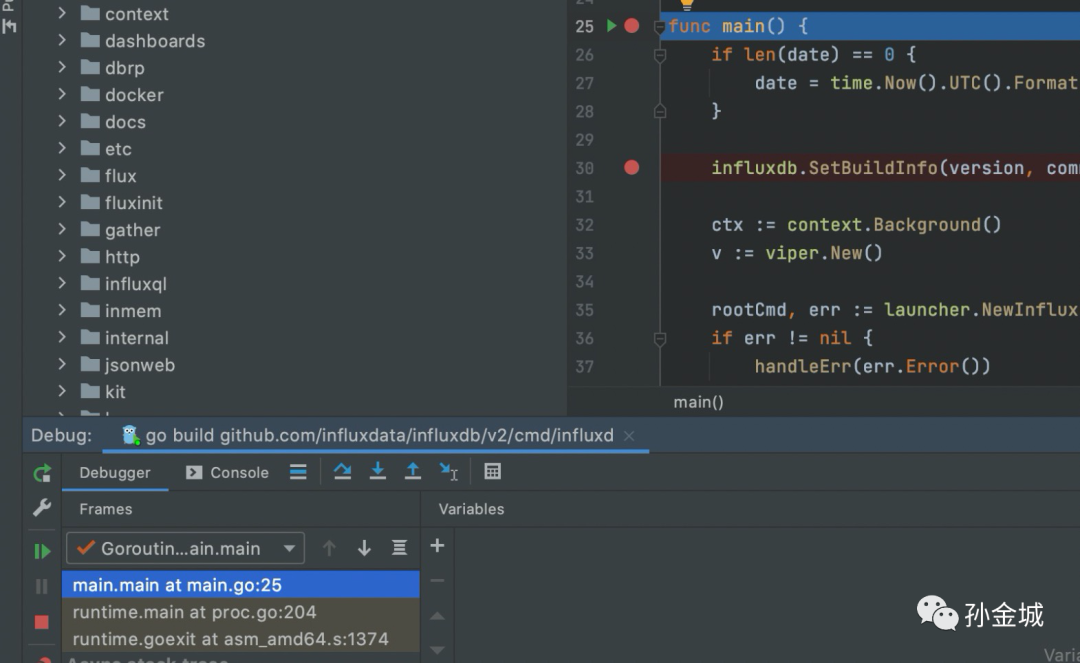Image resolution: width=1080 pixels, height=663 pixels.
Task: Select the Debugger tab
Action: (x=115, y=473)
